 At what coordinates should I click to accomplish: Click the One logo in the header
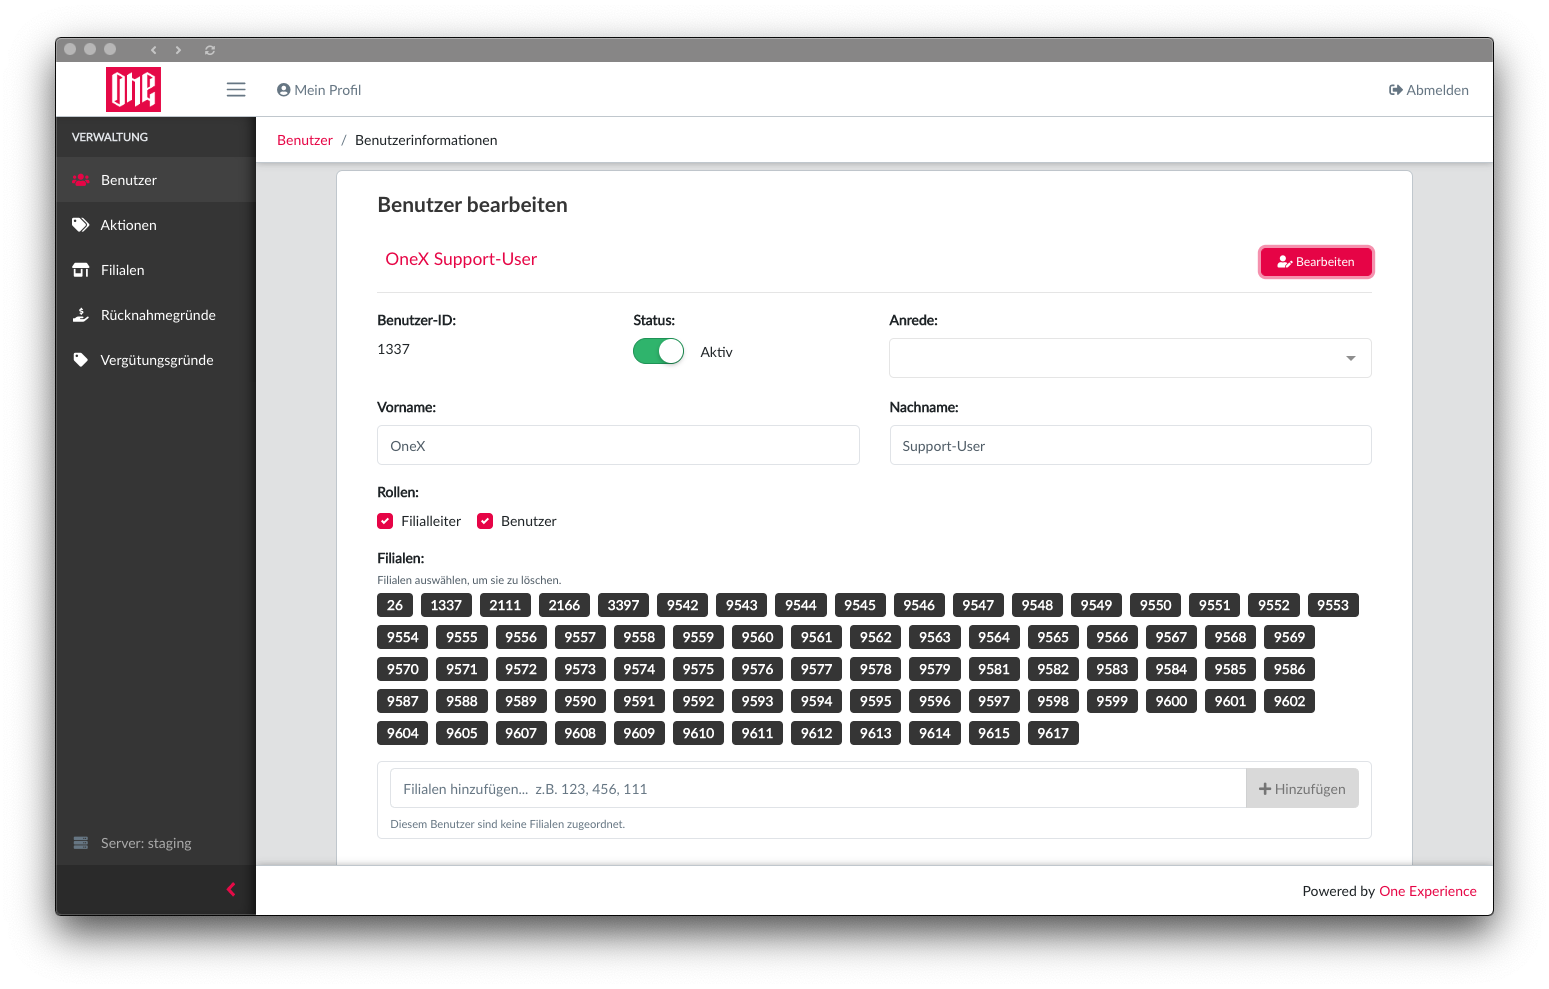[133, 89]
